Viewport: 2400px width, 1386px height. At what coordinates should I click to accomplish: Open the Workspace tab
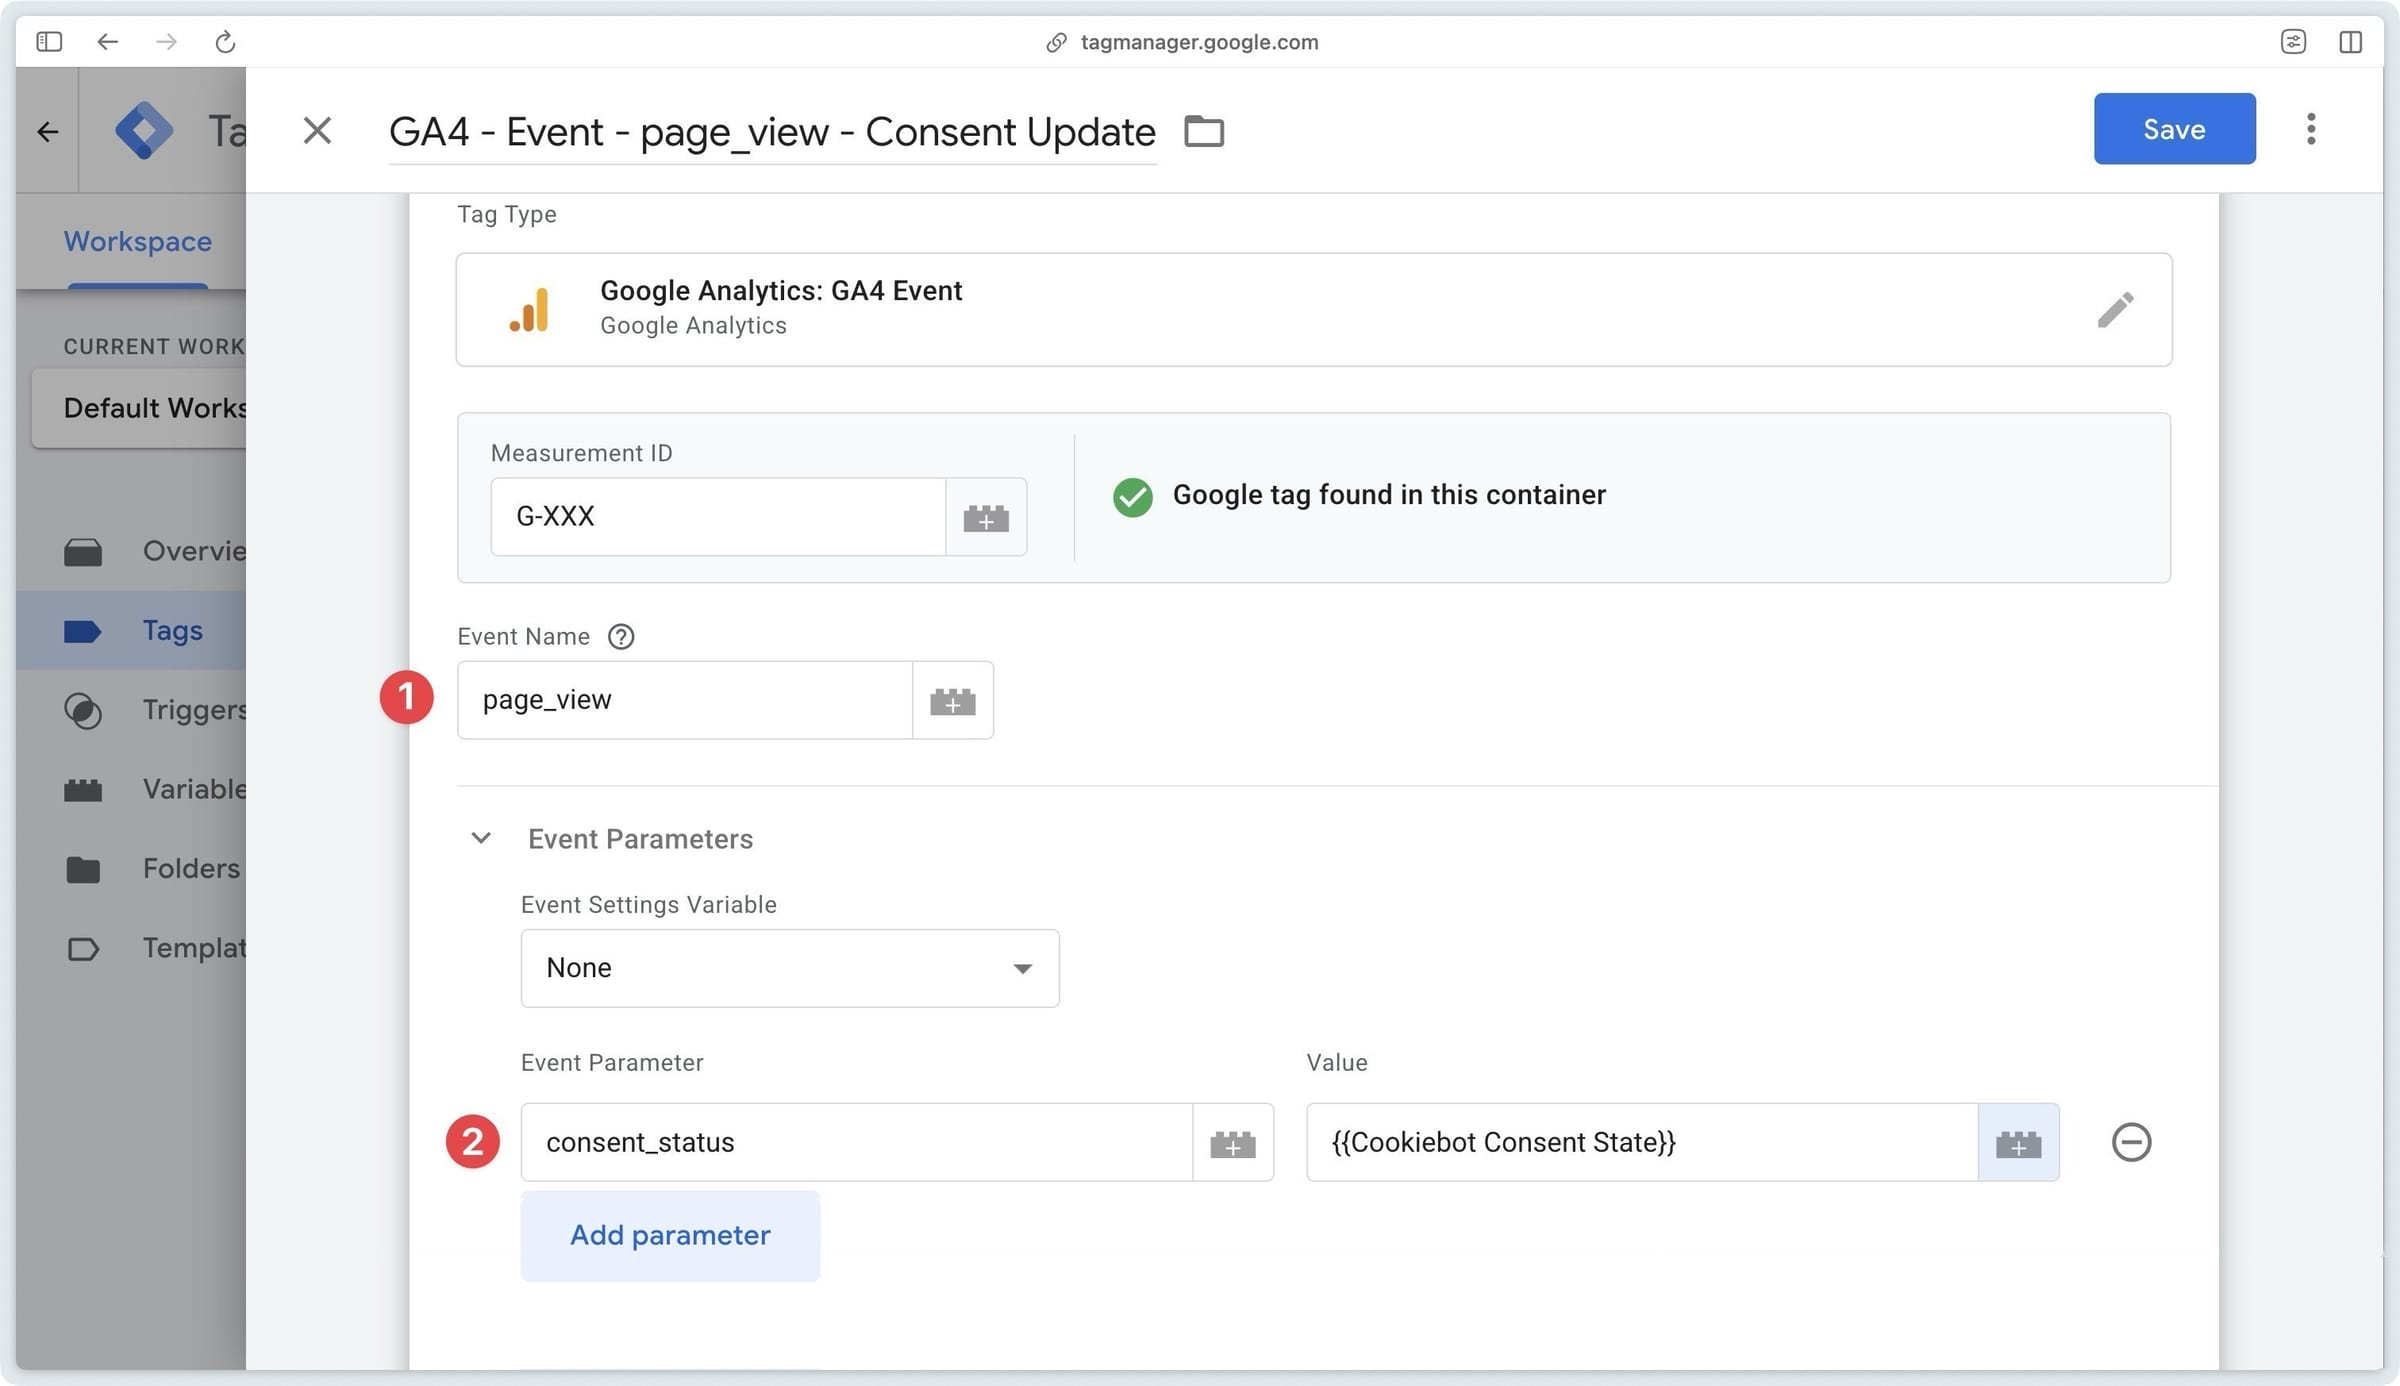138,241
